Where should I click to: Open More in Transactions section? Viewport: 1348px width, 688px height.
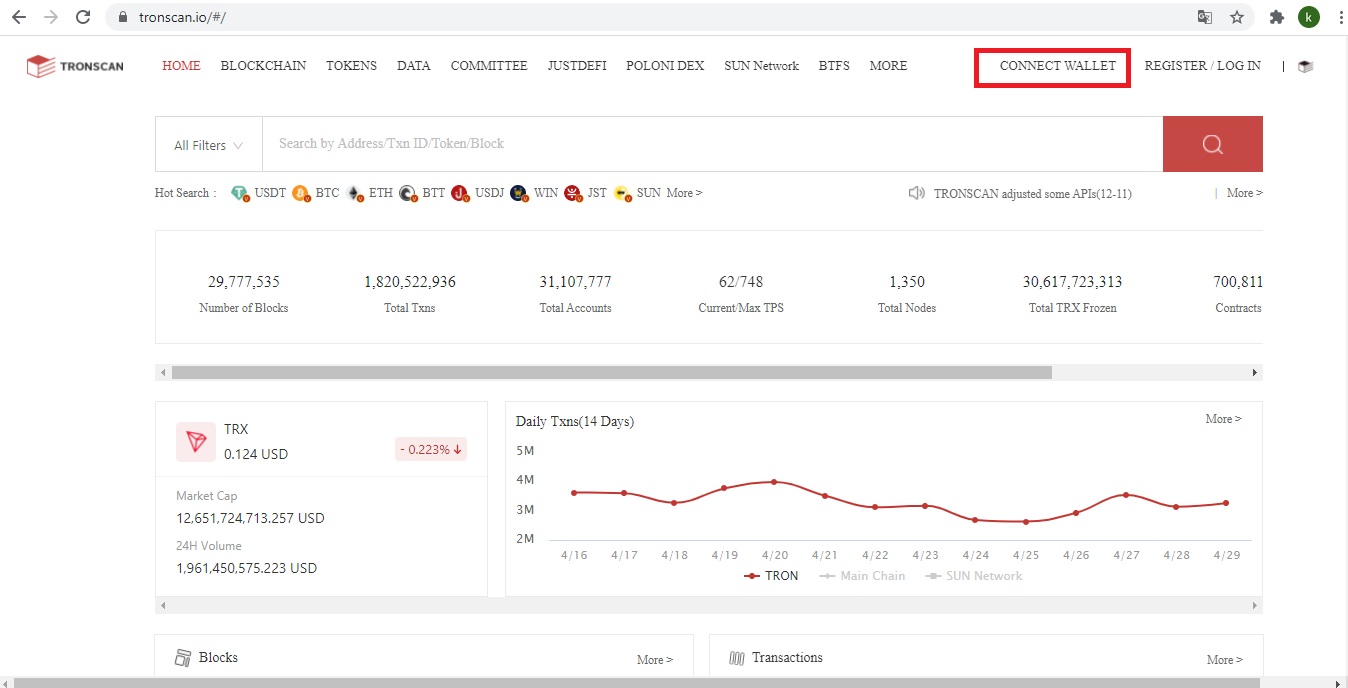coord(1225,660)
